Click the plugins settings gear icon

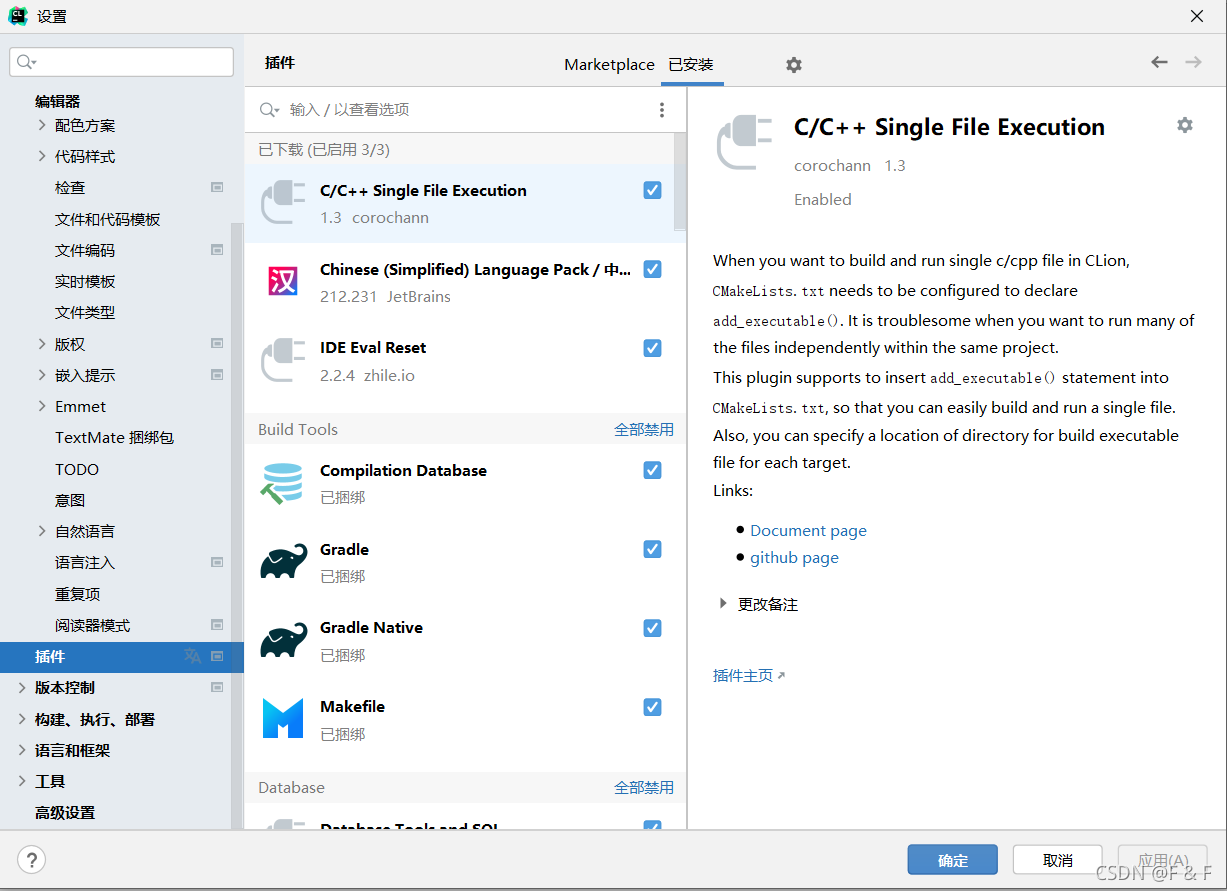coord(794,65)
